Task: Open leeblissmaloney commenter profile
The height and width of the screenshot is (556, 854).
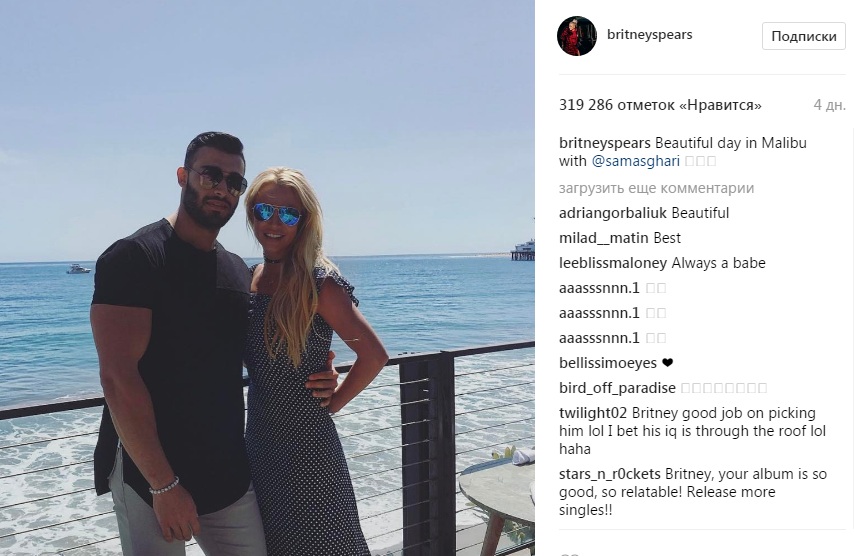Action: [x=613, y=263]
